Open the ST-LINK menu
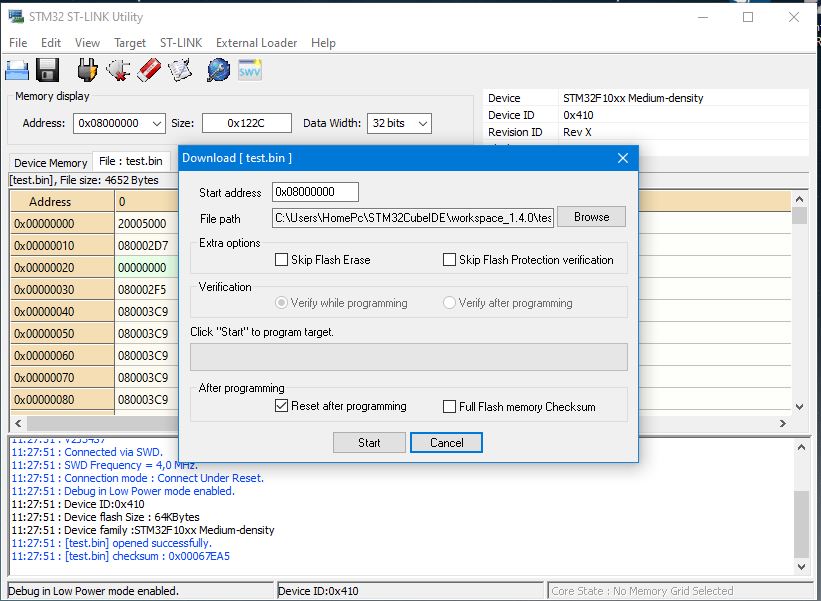This screenshot has width=821, height=601. (181, 43)
